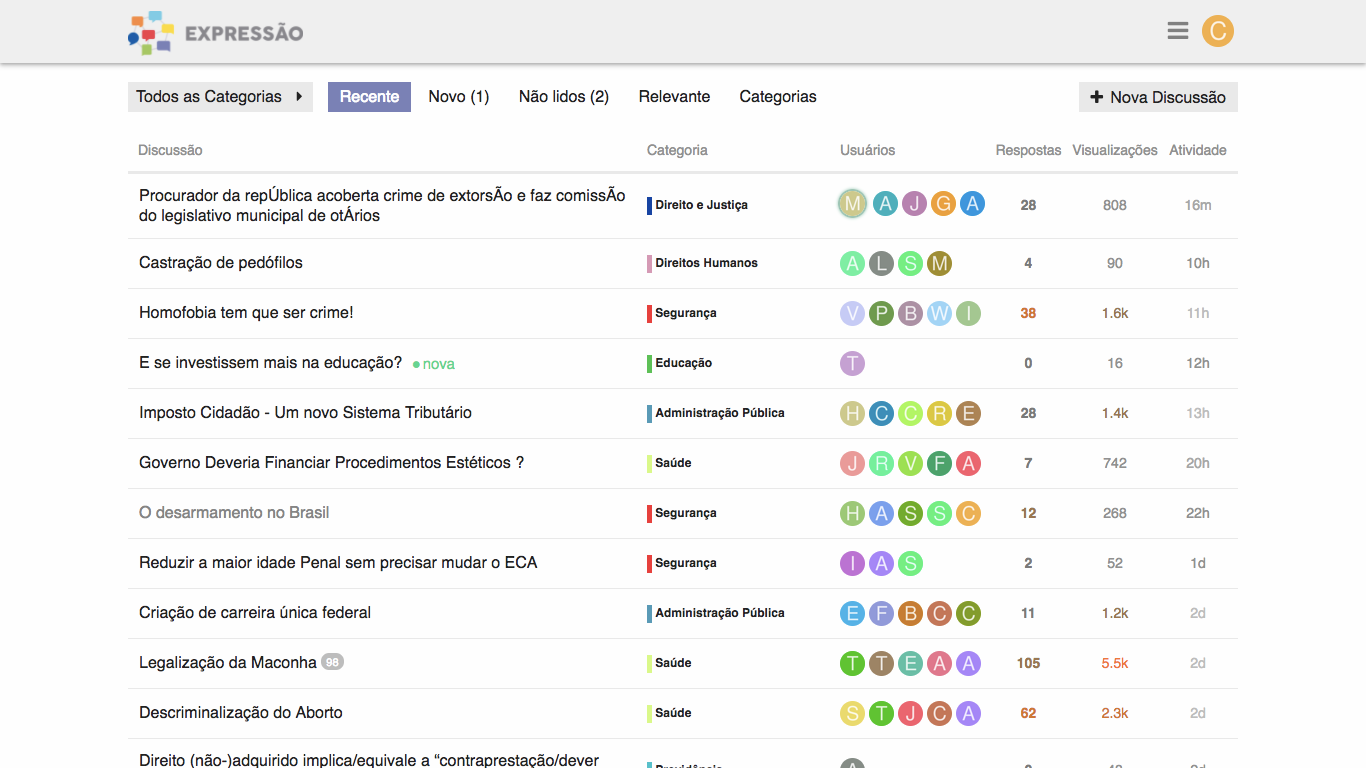
Task: Click the 98 unread badge on Maconha
Action: (333, 662)
